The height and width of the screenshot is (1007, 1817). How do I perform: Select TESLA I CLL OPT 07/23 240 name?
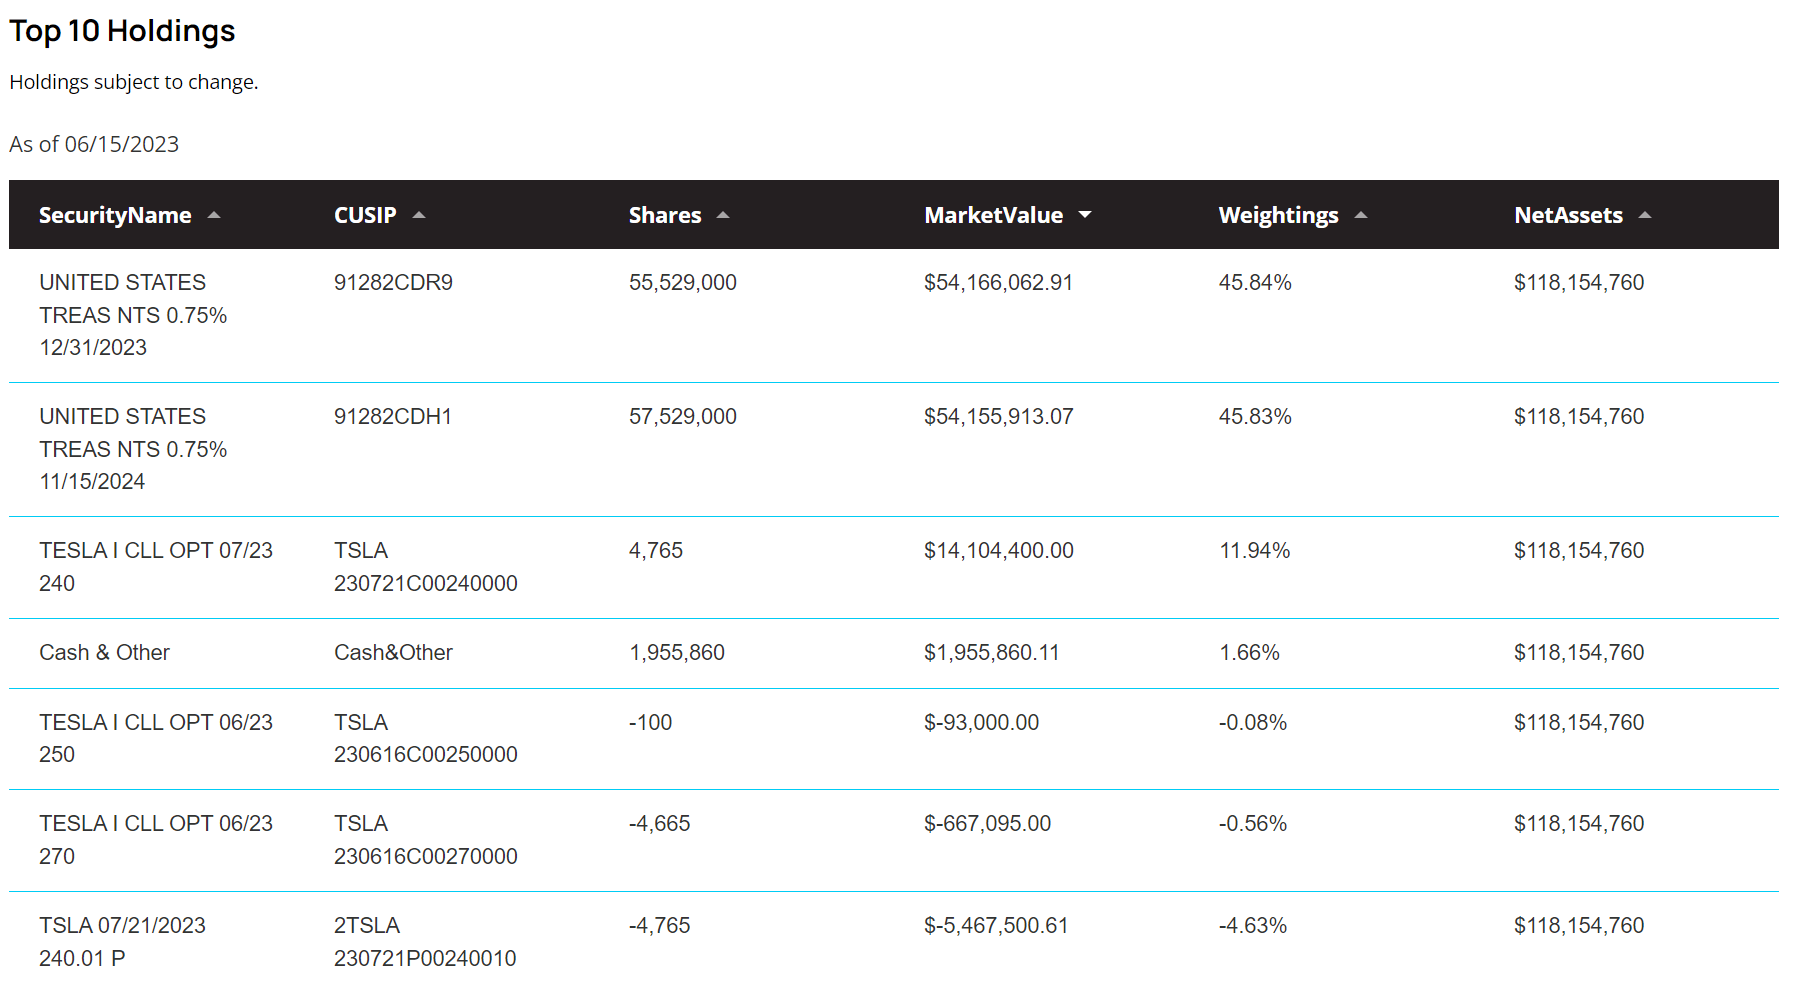coord(156,567)
